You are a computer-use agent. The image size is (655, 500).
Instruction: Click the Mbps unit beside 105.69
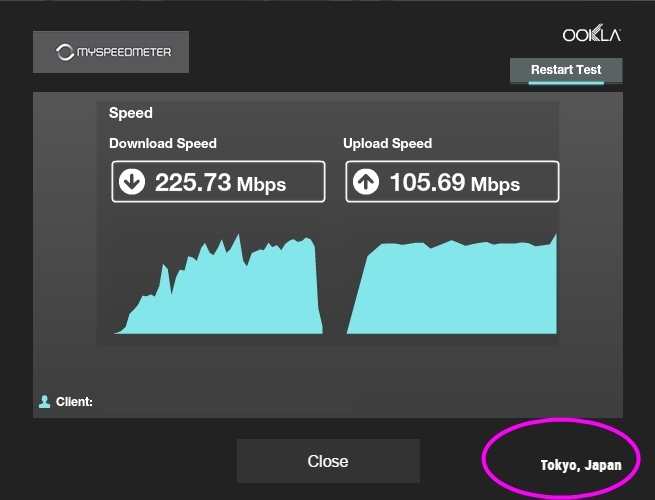click(x=495, y=184)
